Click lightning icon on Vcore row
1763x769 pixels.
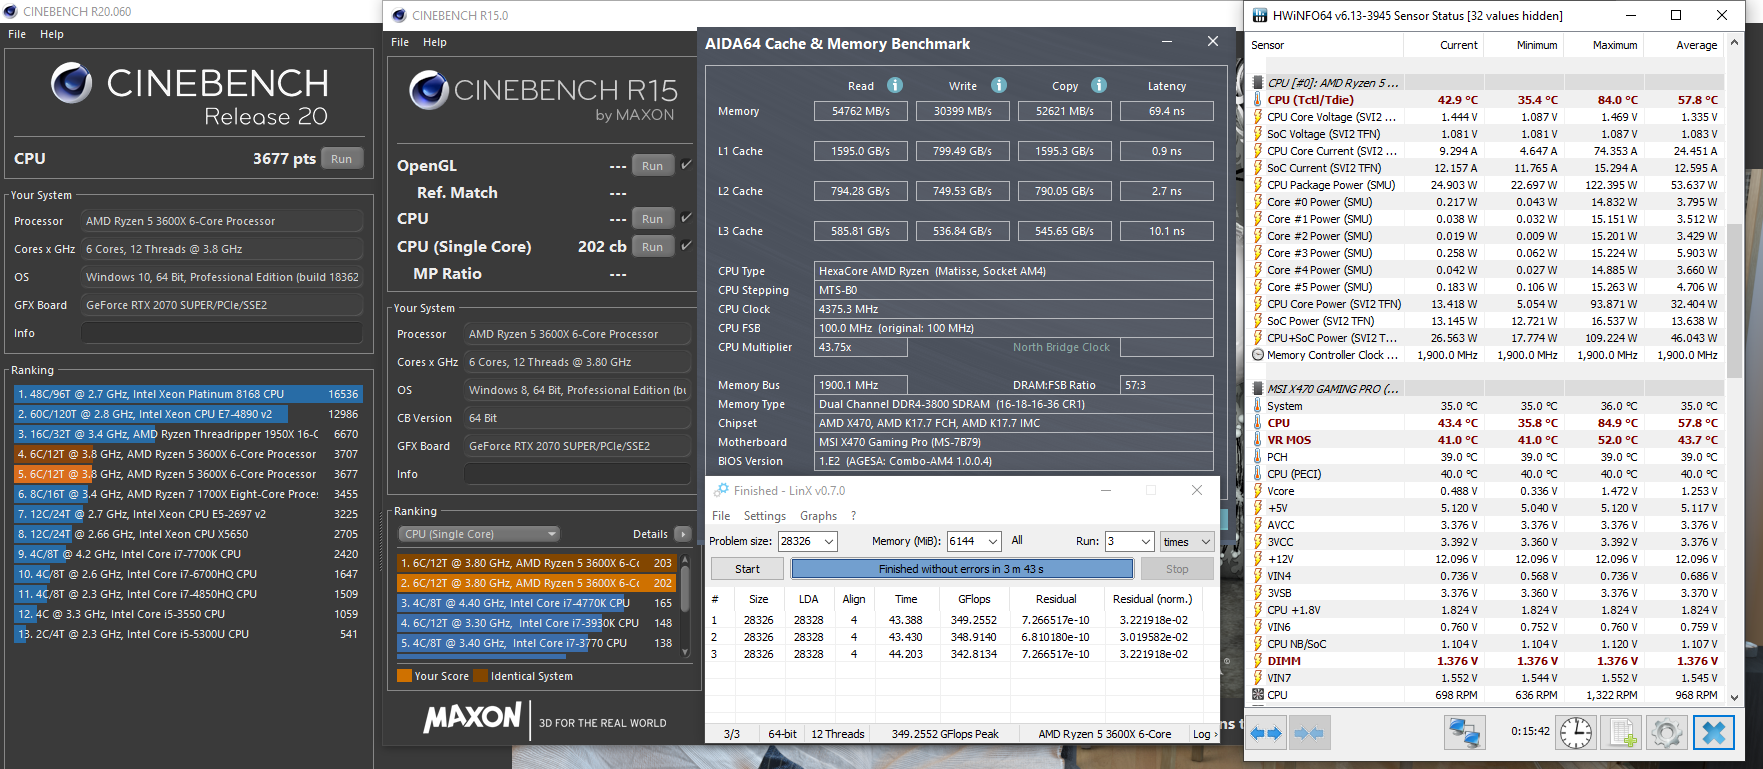click(x=1258, y=491)
